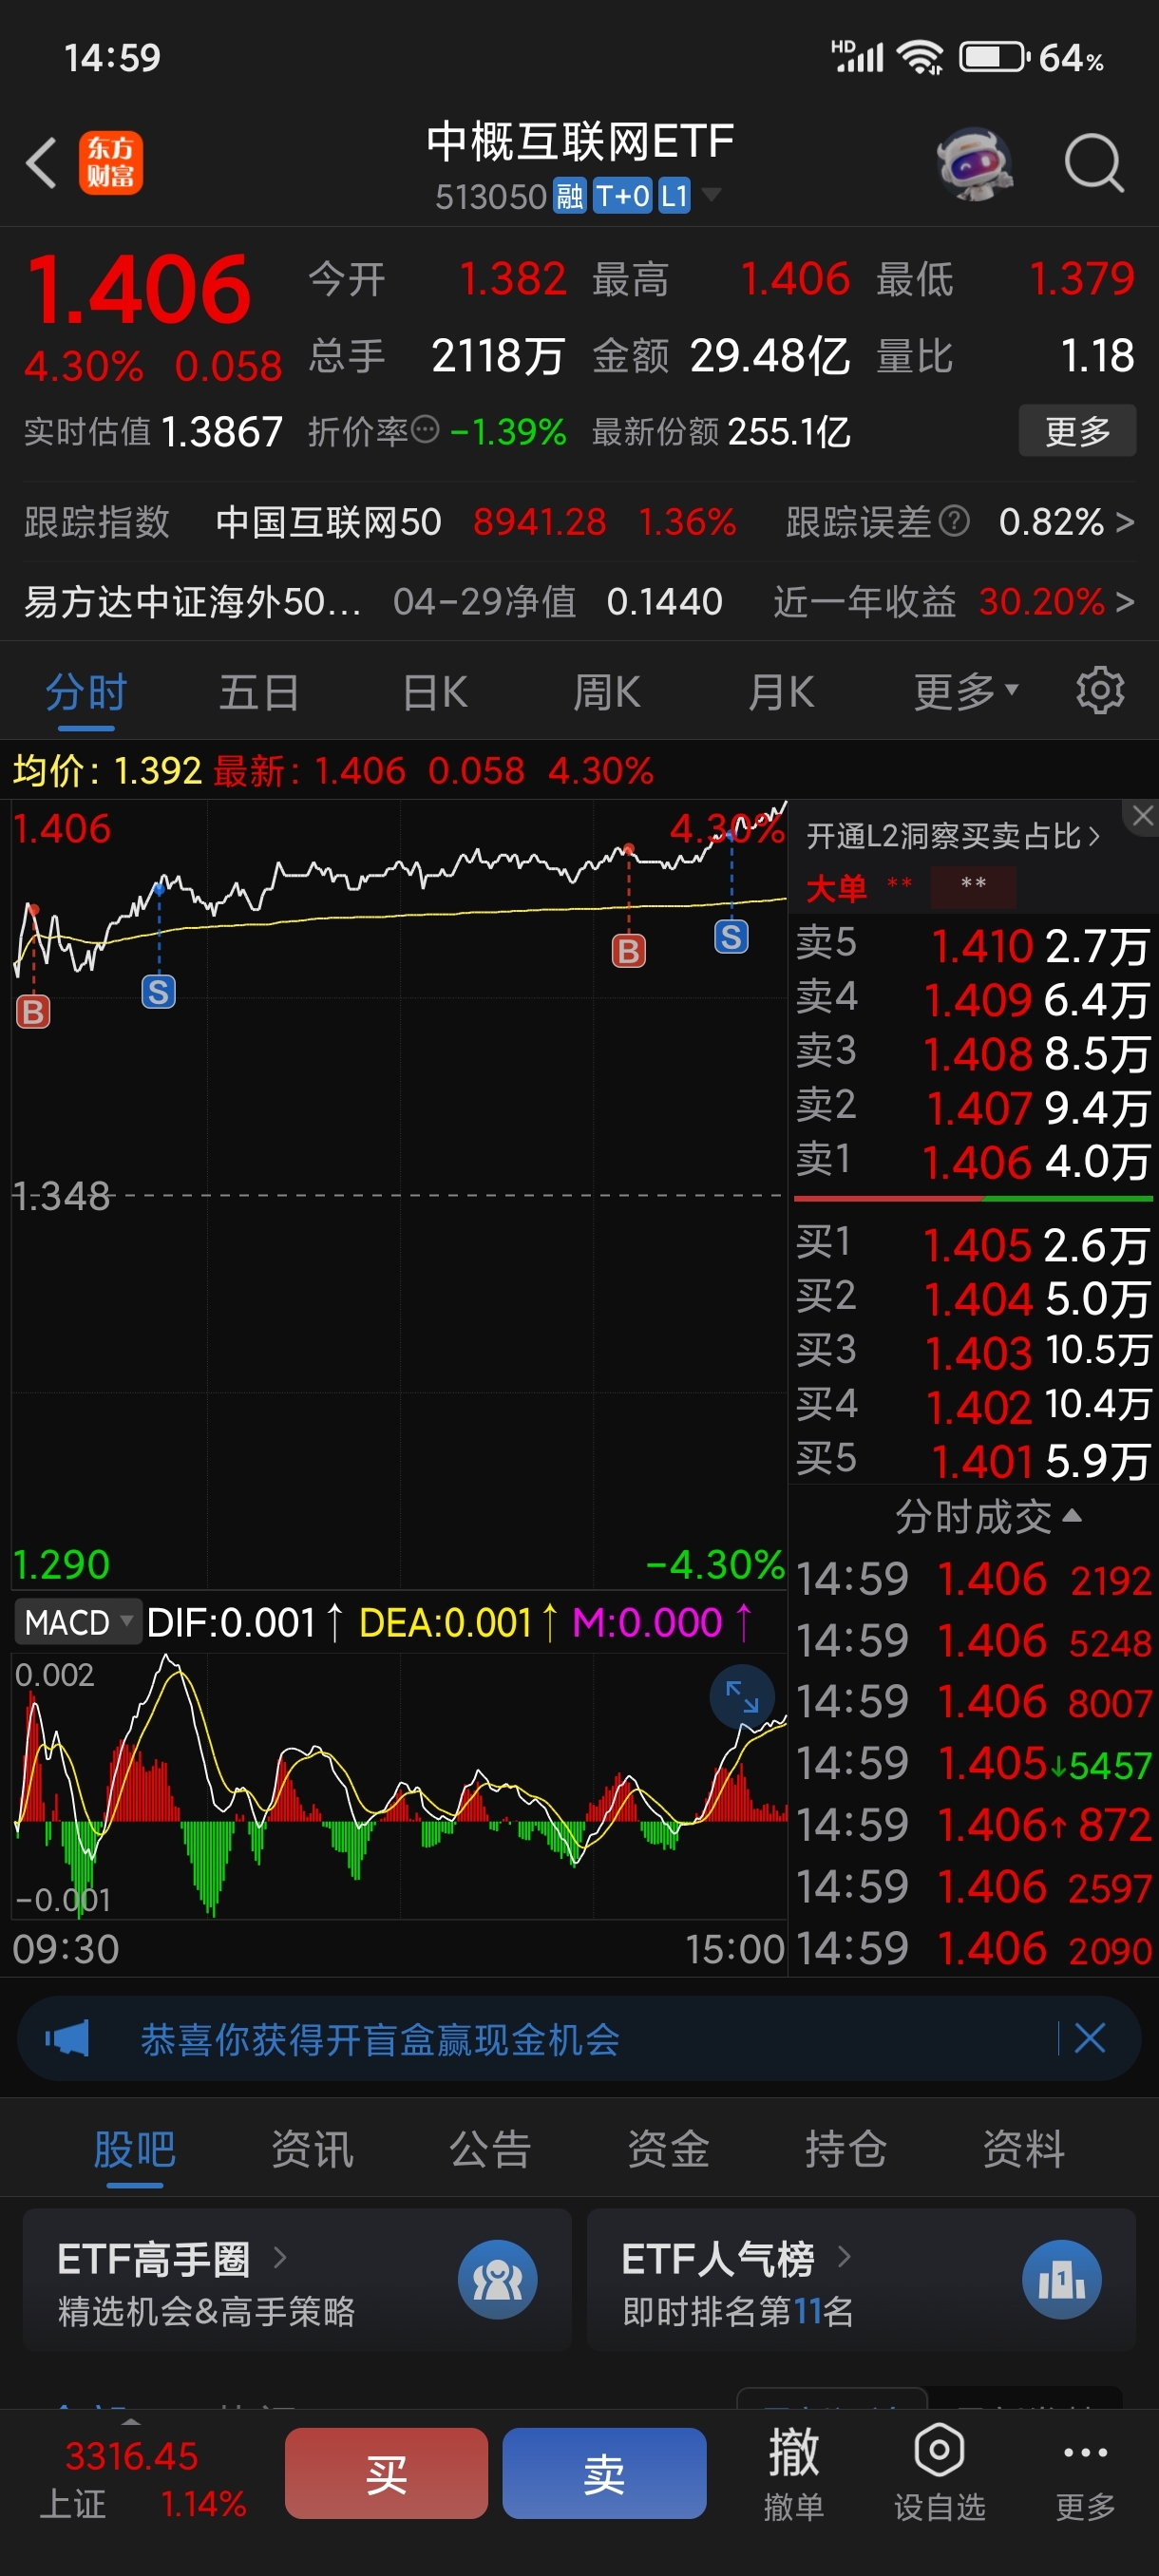Tap the 折价率 info icon
1159x2576 pixels.
point(425,430)
